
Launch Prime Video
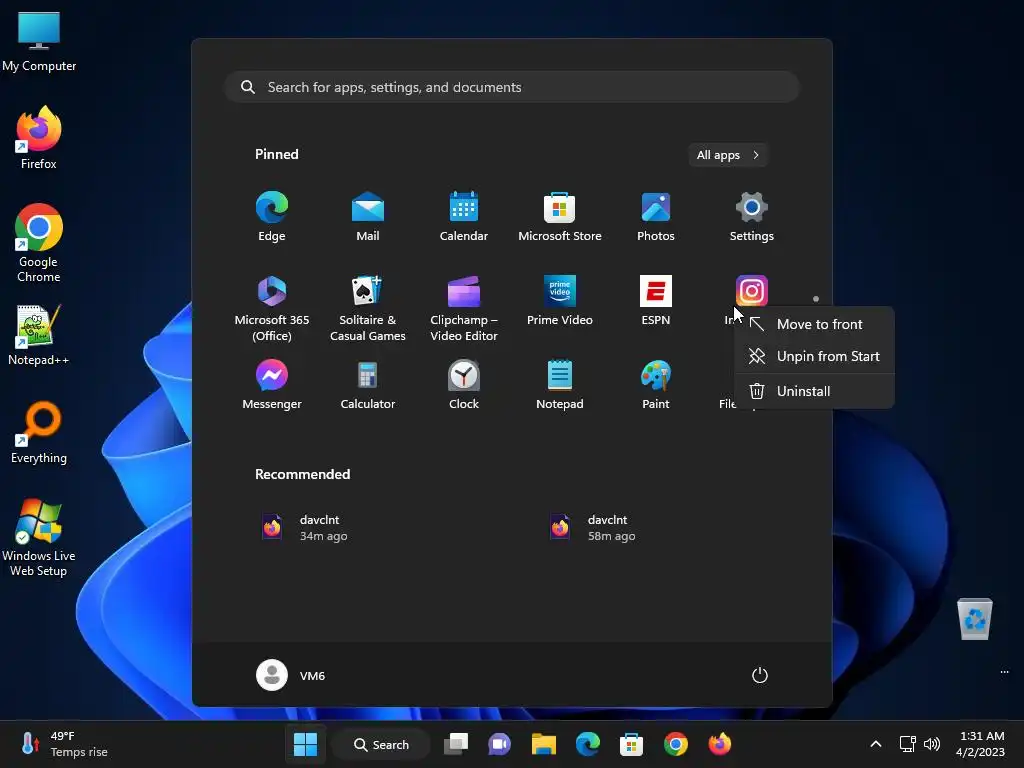pyautogui.click(x=560, y=301)
